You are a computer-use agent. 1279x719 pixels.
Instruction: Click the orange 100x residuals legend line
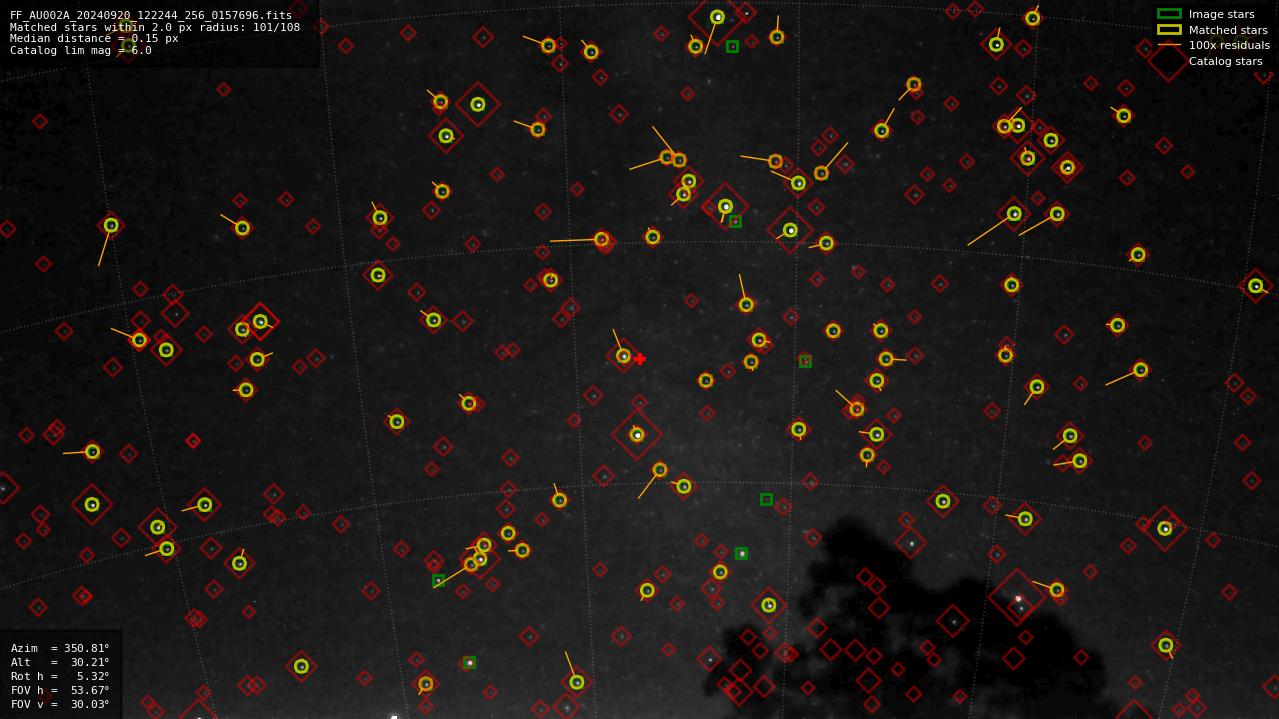click(x=1169, y=45)
